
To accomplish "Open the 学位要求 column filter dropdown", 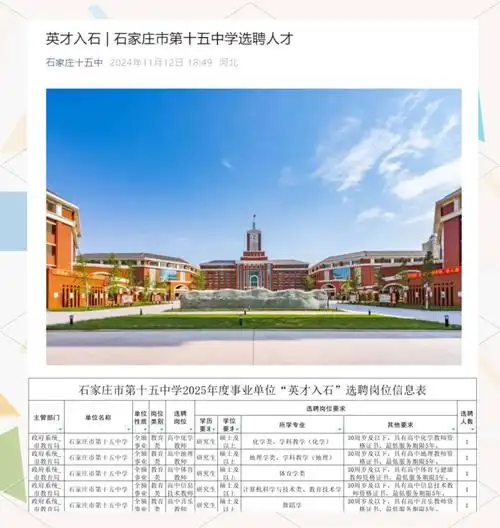I will pos(238,429).
